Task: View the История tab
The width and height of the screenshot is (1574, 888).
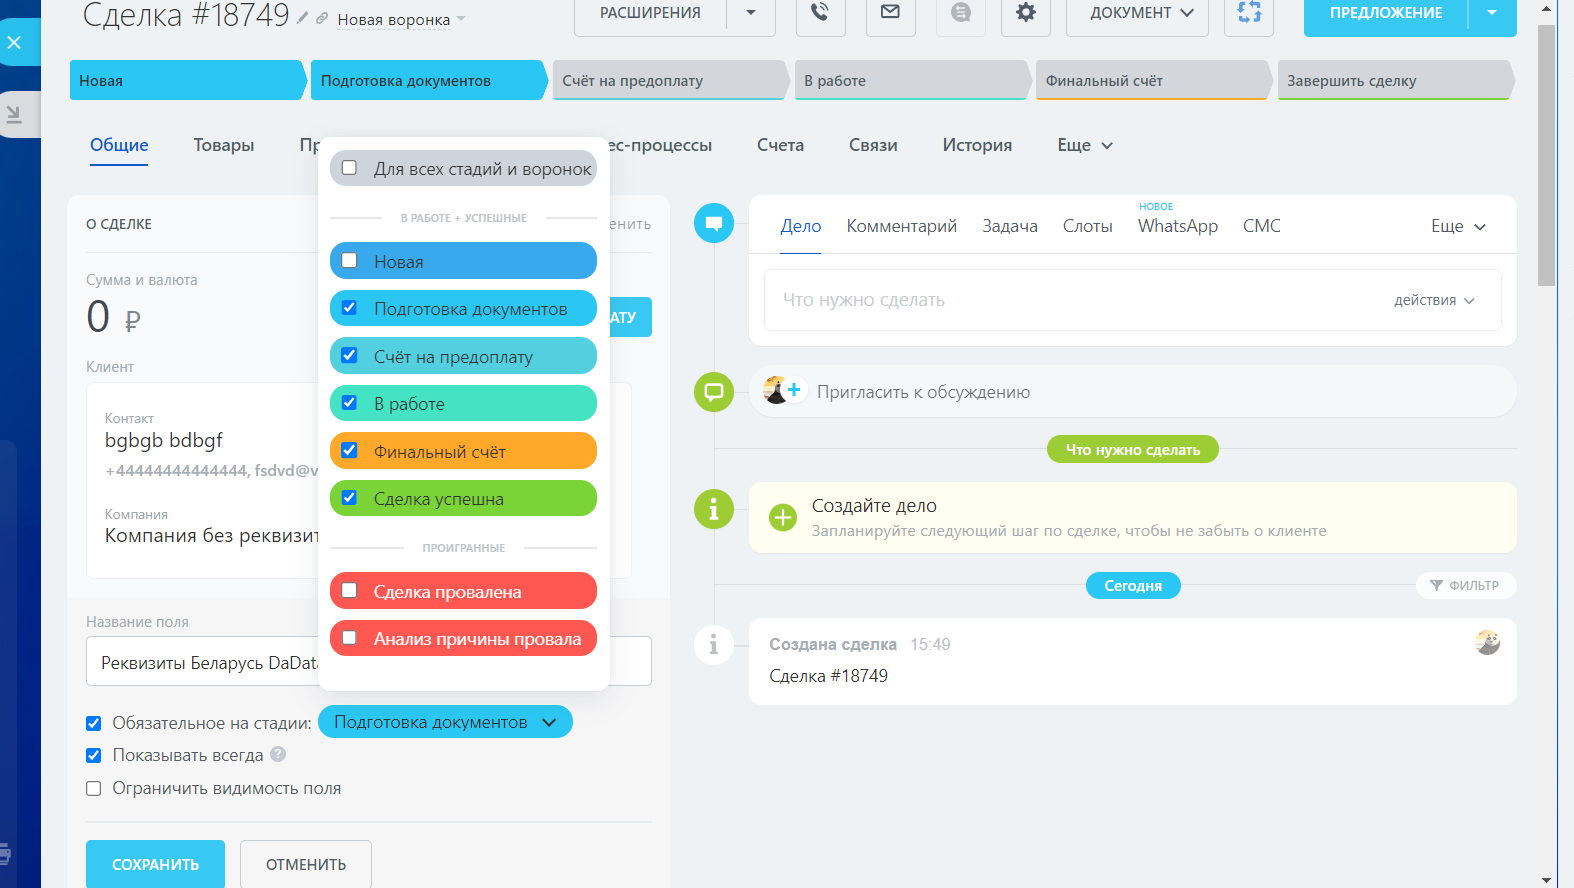Action: coord(977,145)
